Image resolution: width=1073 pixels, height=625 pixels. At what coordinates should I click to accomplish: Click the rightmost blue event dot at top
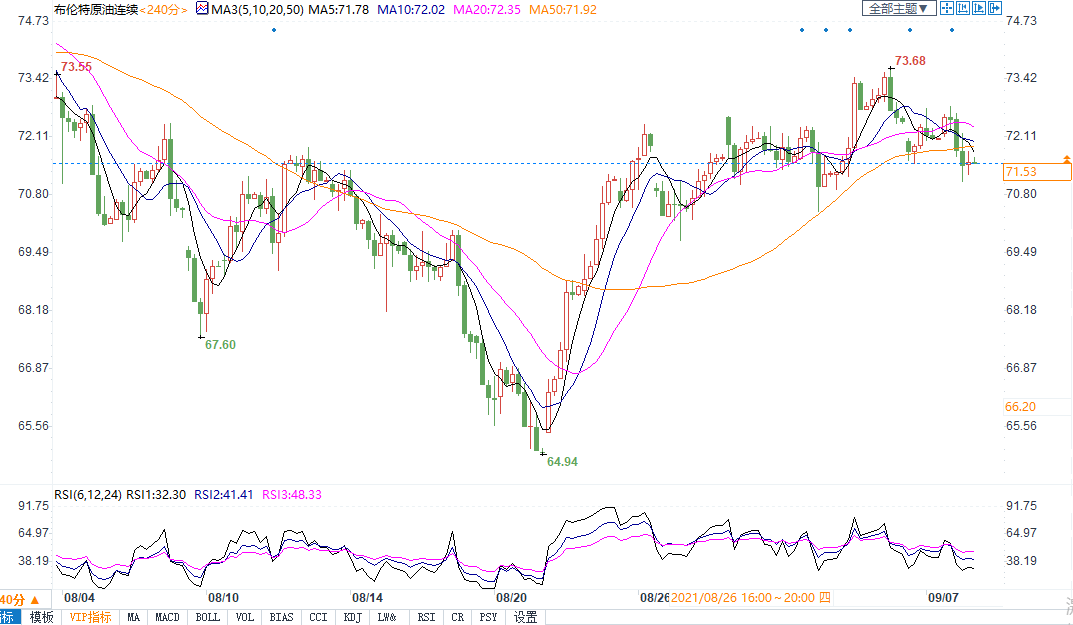point(951,30)
